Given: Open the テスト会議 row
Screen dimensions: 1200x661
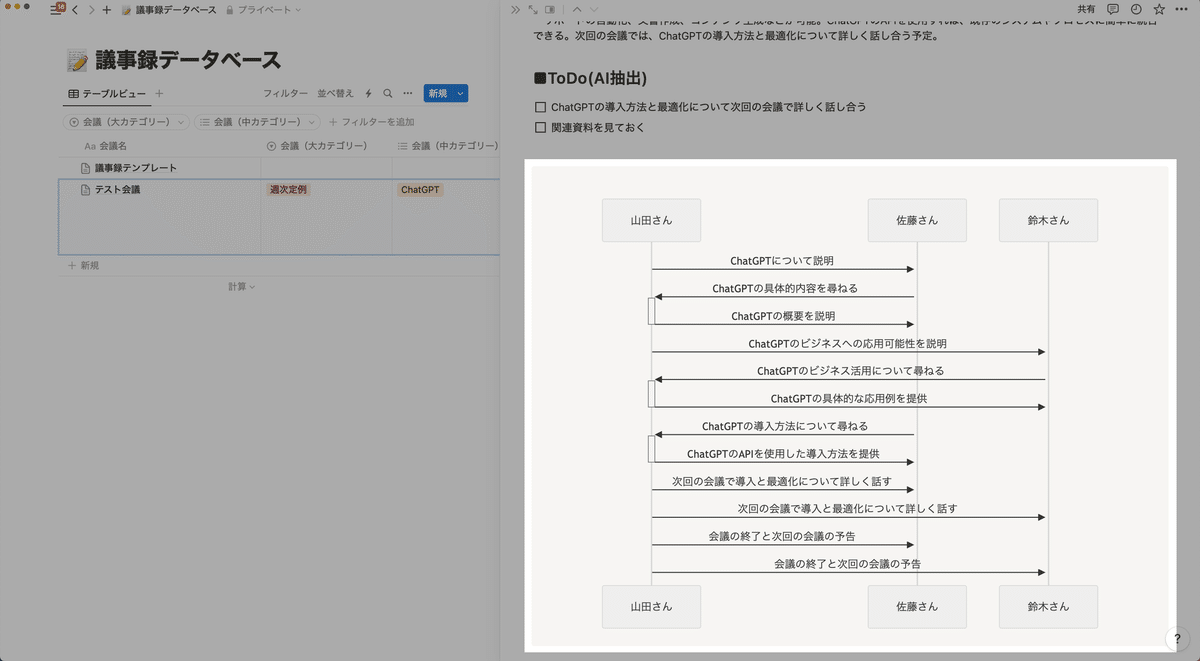Looking at the screenshot, I should [x=117, y=189].
